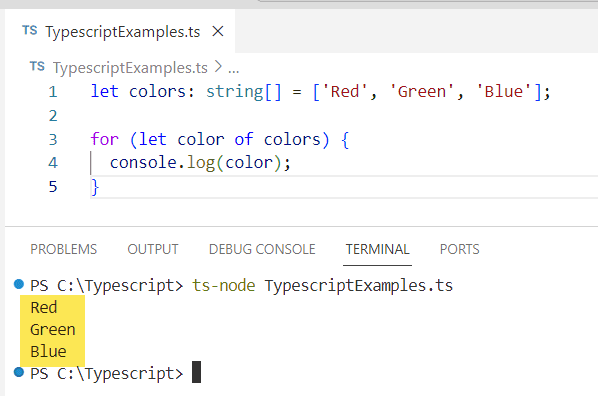The height and width of the screenshot is (396, 598).
Task: Expand the breadcrumb ellipsis
Action: click(233, 69)
